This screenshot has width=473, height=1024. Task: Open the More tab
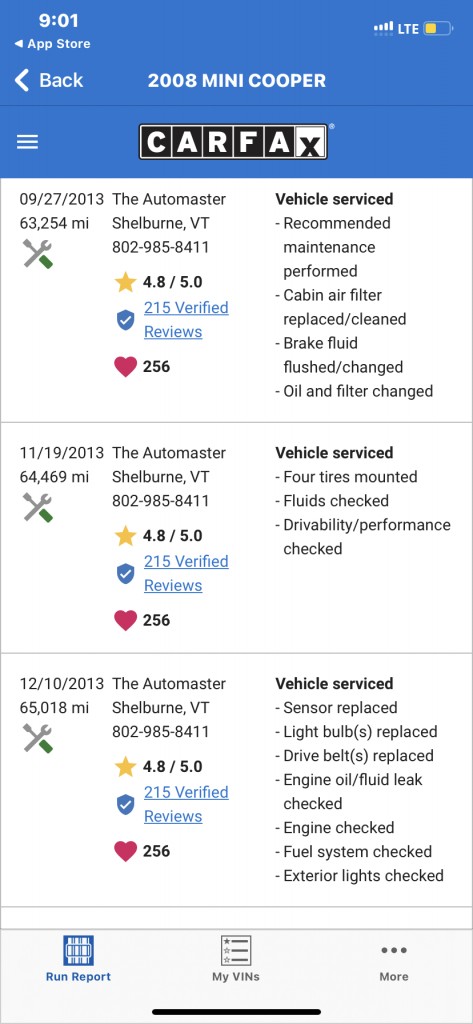[x=394, y=959]
